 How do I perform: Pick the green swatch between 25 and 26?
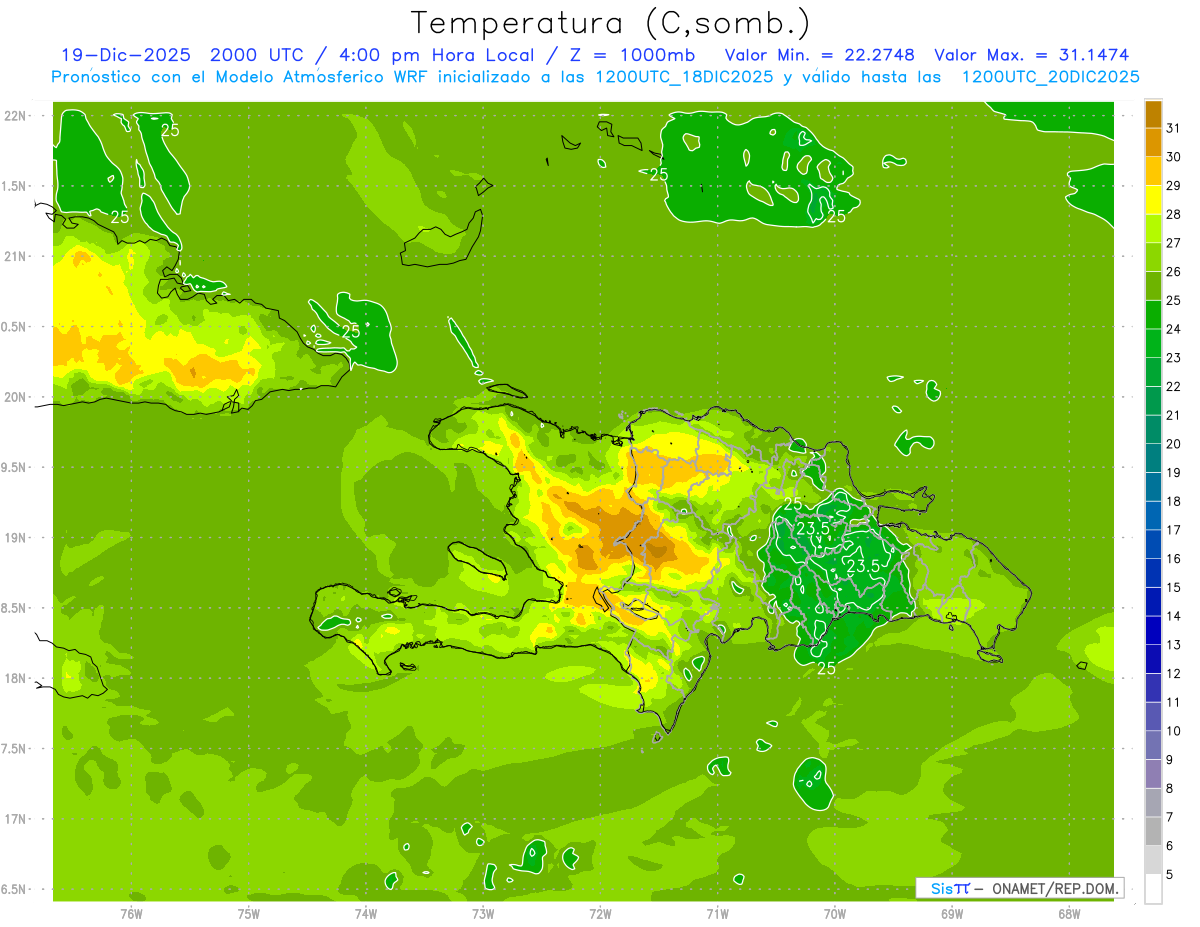pos(1153,286)
